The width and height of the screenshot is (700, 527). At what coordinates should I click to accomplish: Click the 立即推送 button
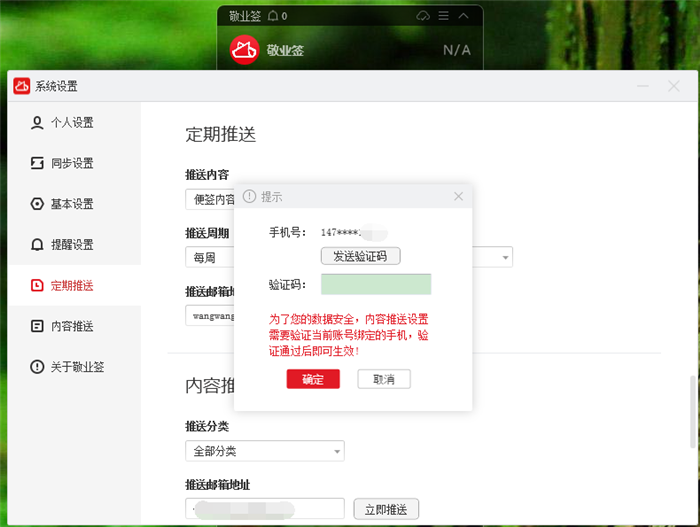386,509
